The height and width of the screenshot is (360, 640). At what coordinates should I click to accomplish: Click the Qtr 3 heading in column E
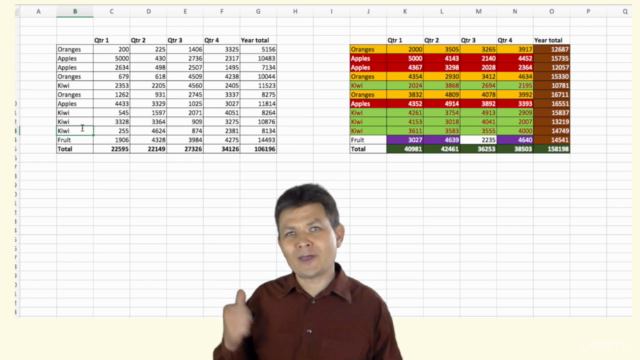(x=175, y=40)
